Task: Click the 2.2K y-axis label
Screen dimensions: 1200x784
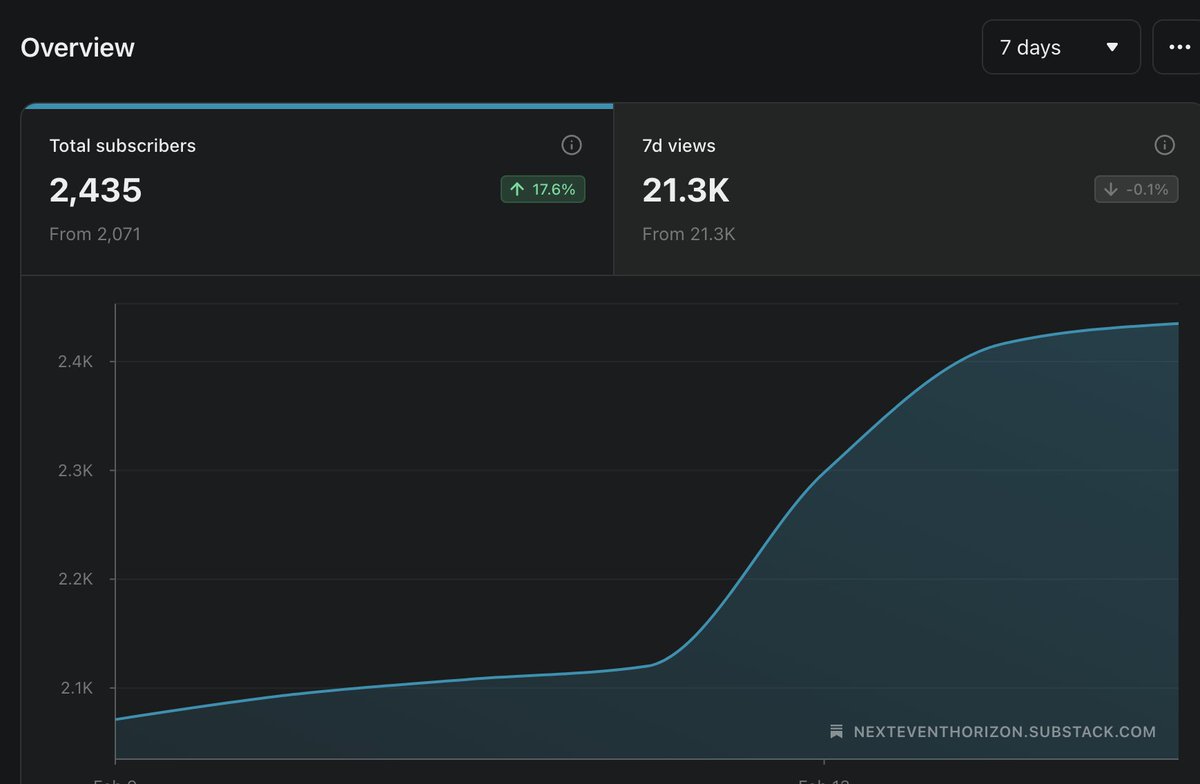Action: point(75,579)
